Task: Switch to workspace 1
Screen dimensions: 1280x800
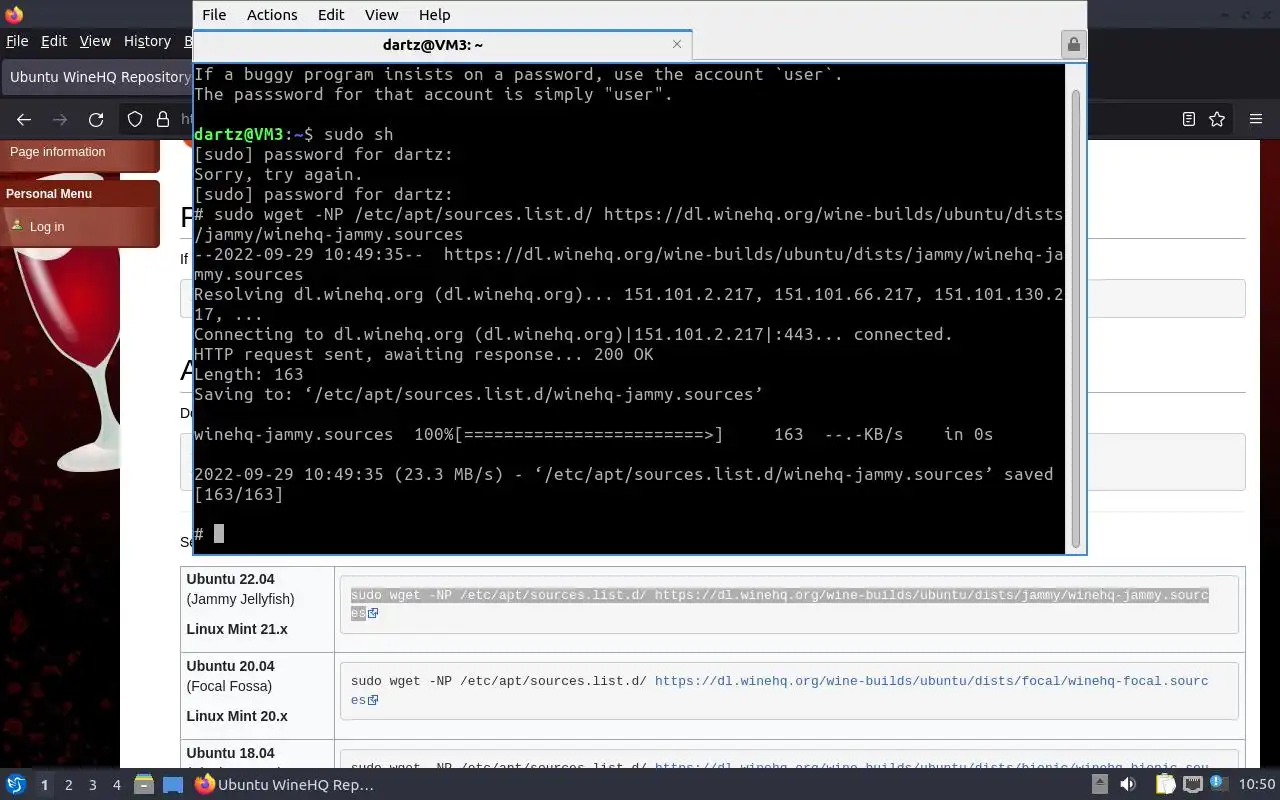Action: pos(44,785)
